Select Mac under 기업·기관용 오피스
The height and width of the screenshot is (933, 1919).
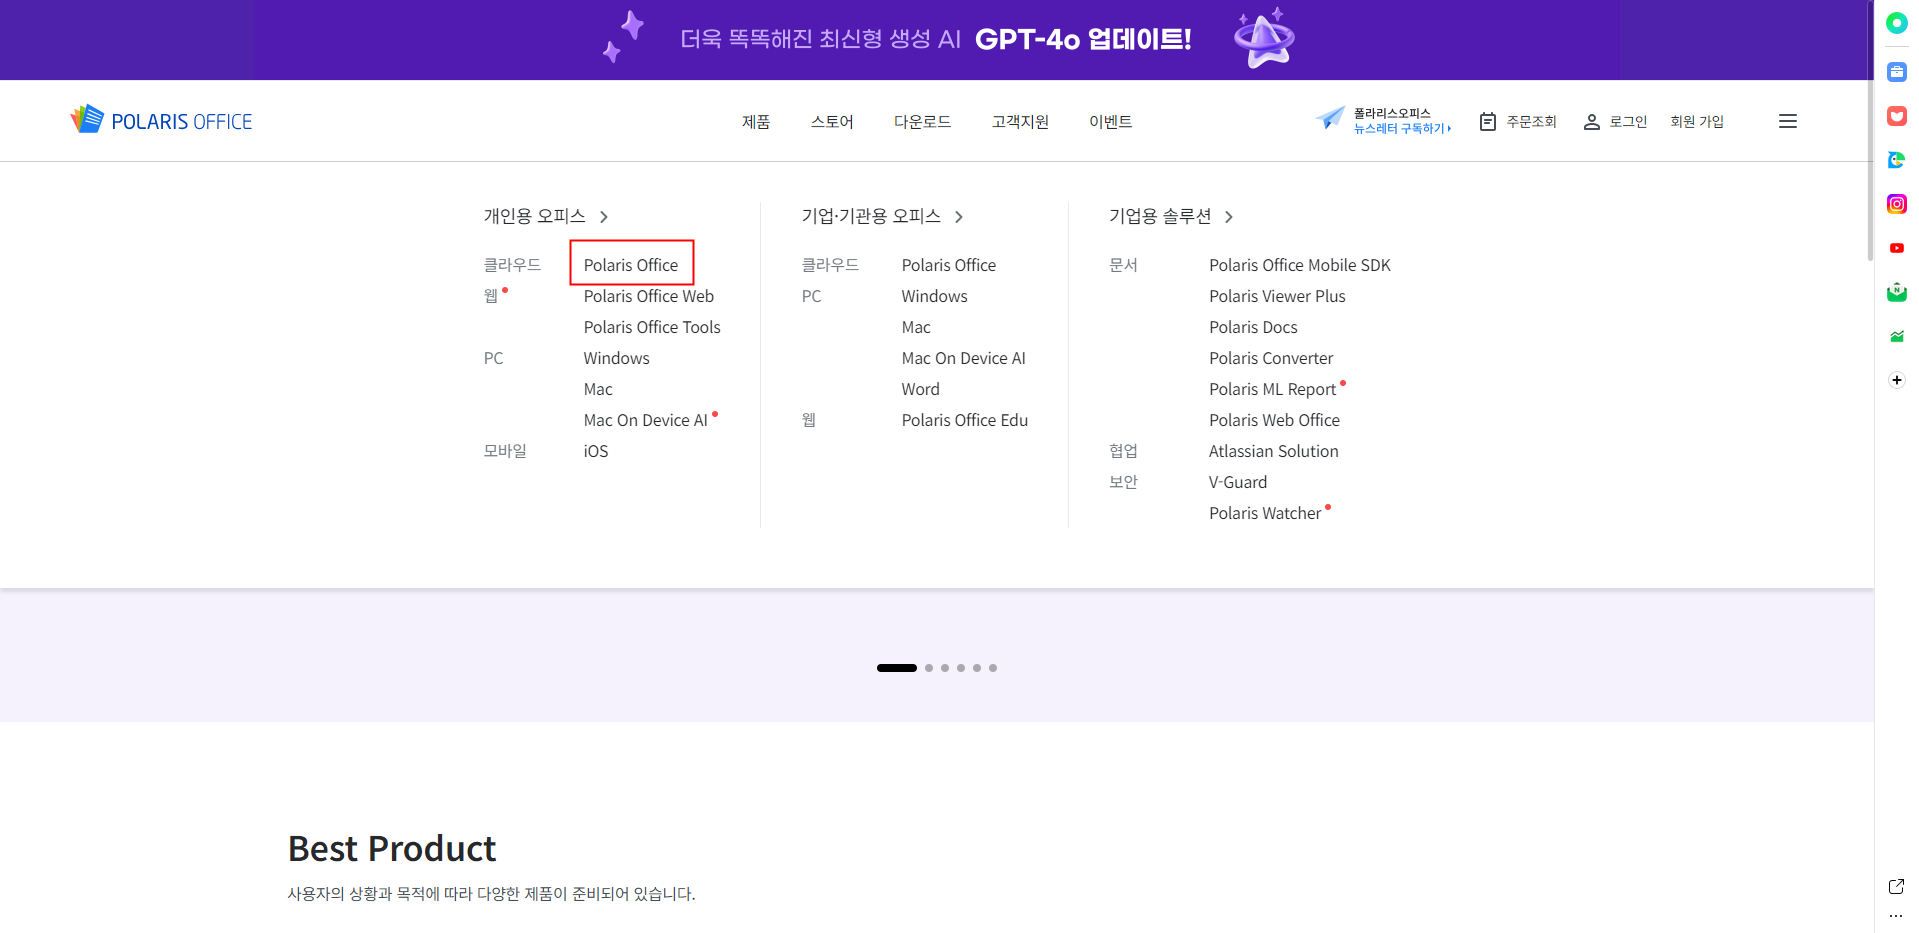pos(916,327)
